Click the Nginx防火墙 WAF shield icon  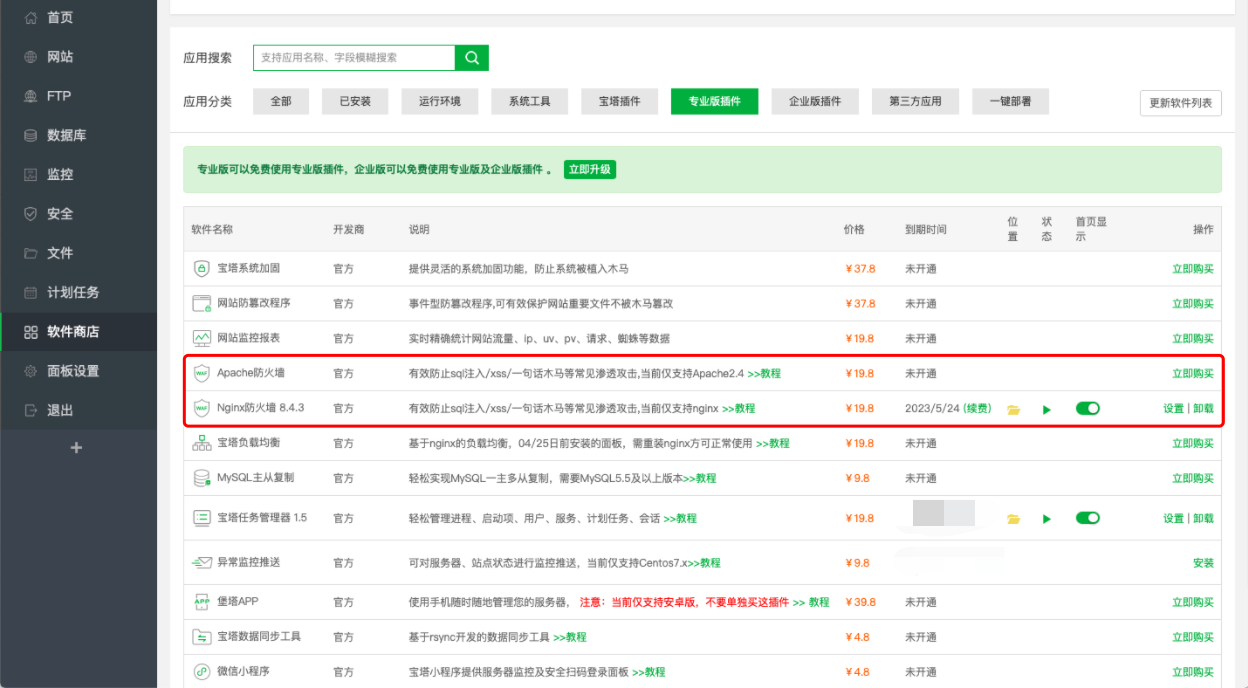pyautogui.click(x=201, y=408)
